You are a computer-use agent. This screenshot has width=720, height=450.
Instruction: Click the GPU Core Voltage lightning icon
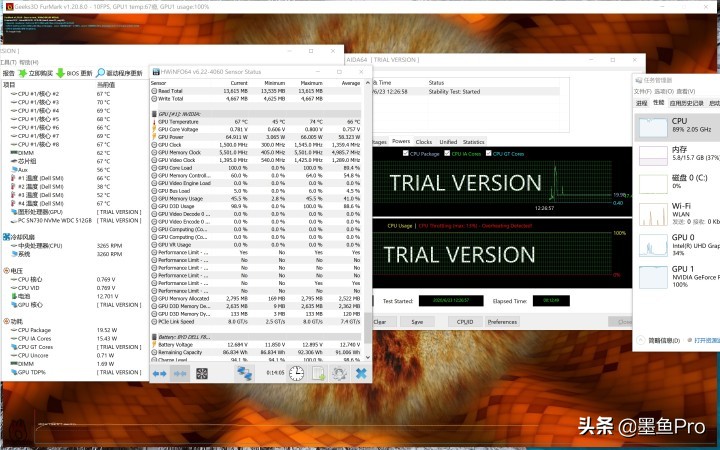tap(154, 129)
